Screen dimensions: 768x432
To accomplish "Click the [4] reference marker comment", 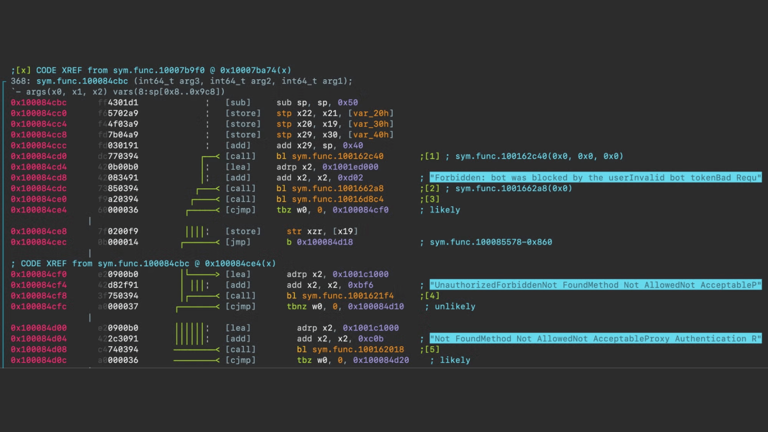I will pyautogui.click(x=430, y=296).
